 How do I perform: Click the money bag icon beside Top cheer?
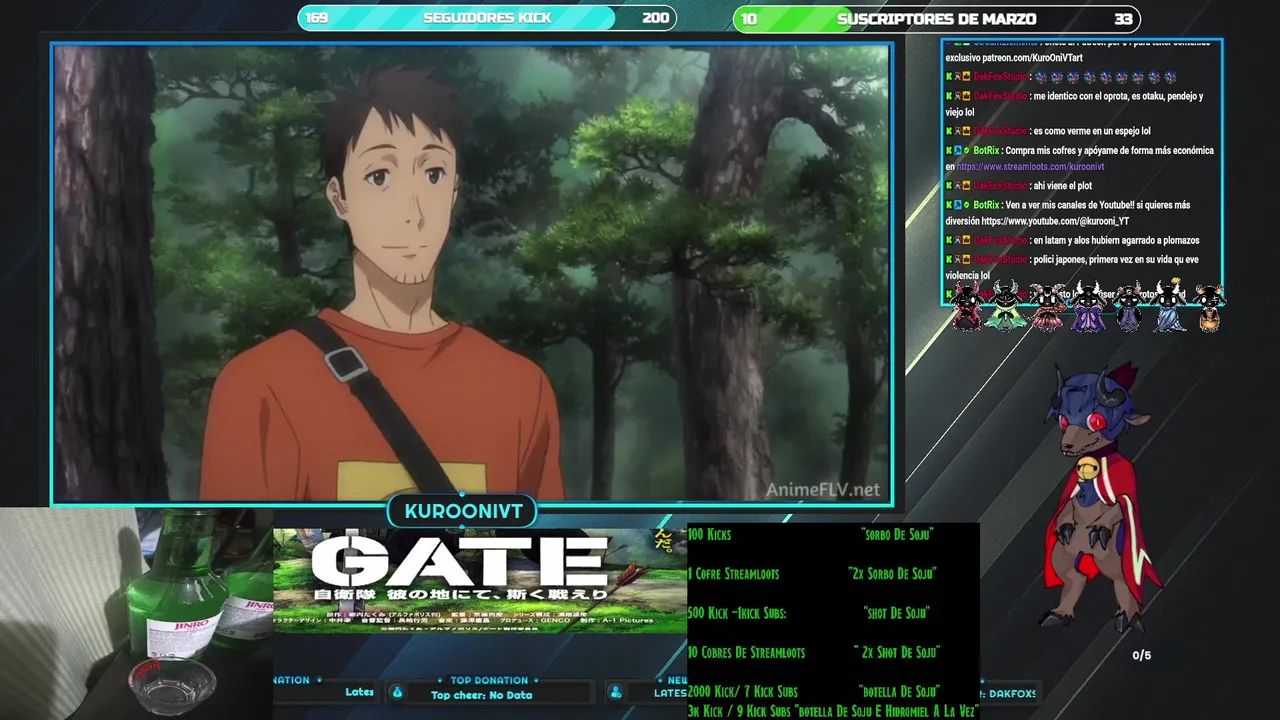tap(397, 692)
